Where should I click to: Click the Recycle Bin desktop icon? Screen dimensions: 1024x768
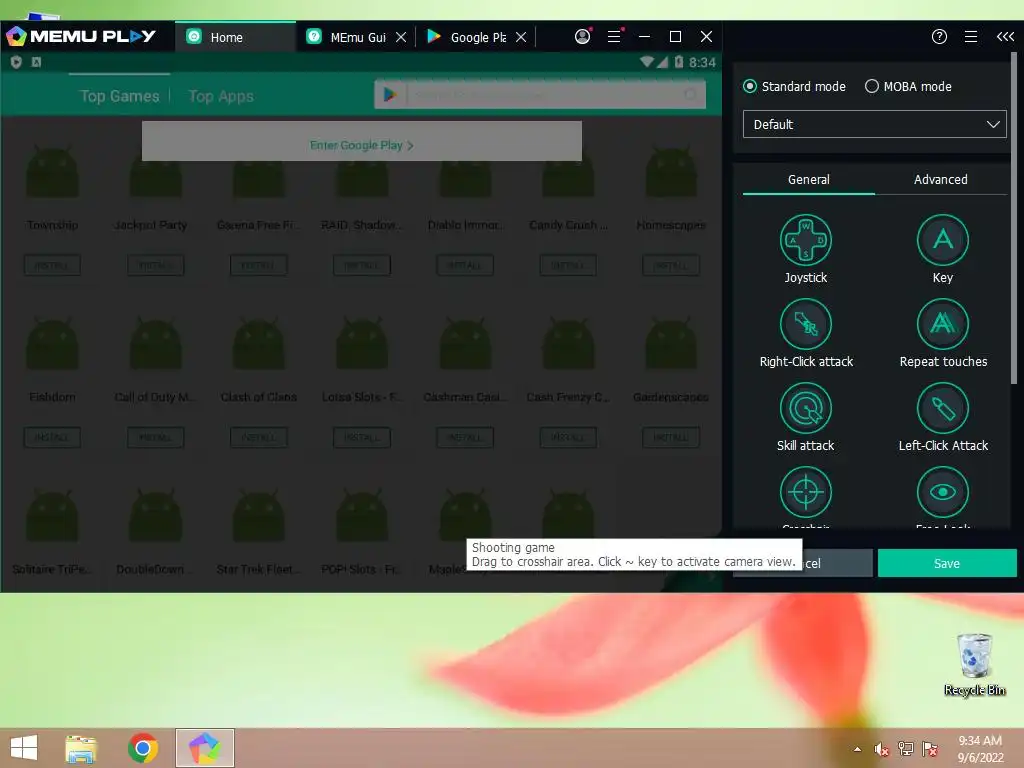(x=974, y=664)
